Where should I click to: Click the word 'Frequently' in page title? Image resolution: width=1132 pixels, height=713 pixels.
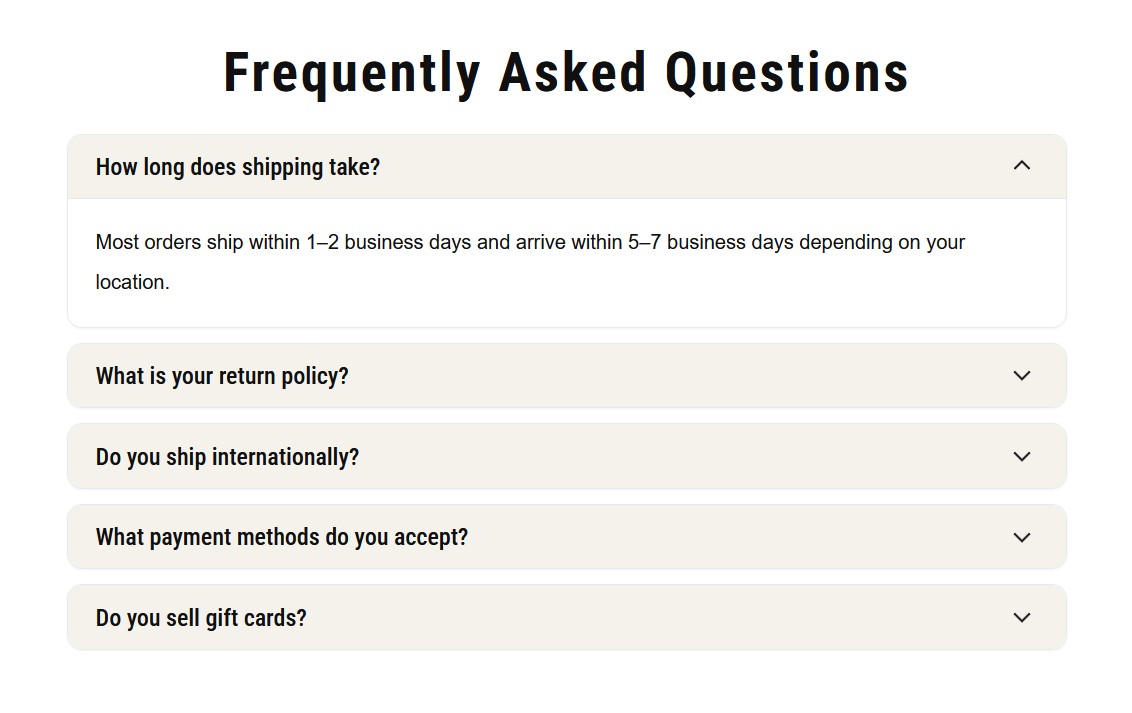coord(352,74)
